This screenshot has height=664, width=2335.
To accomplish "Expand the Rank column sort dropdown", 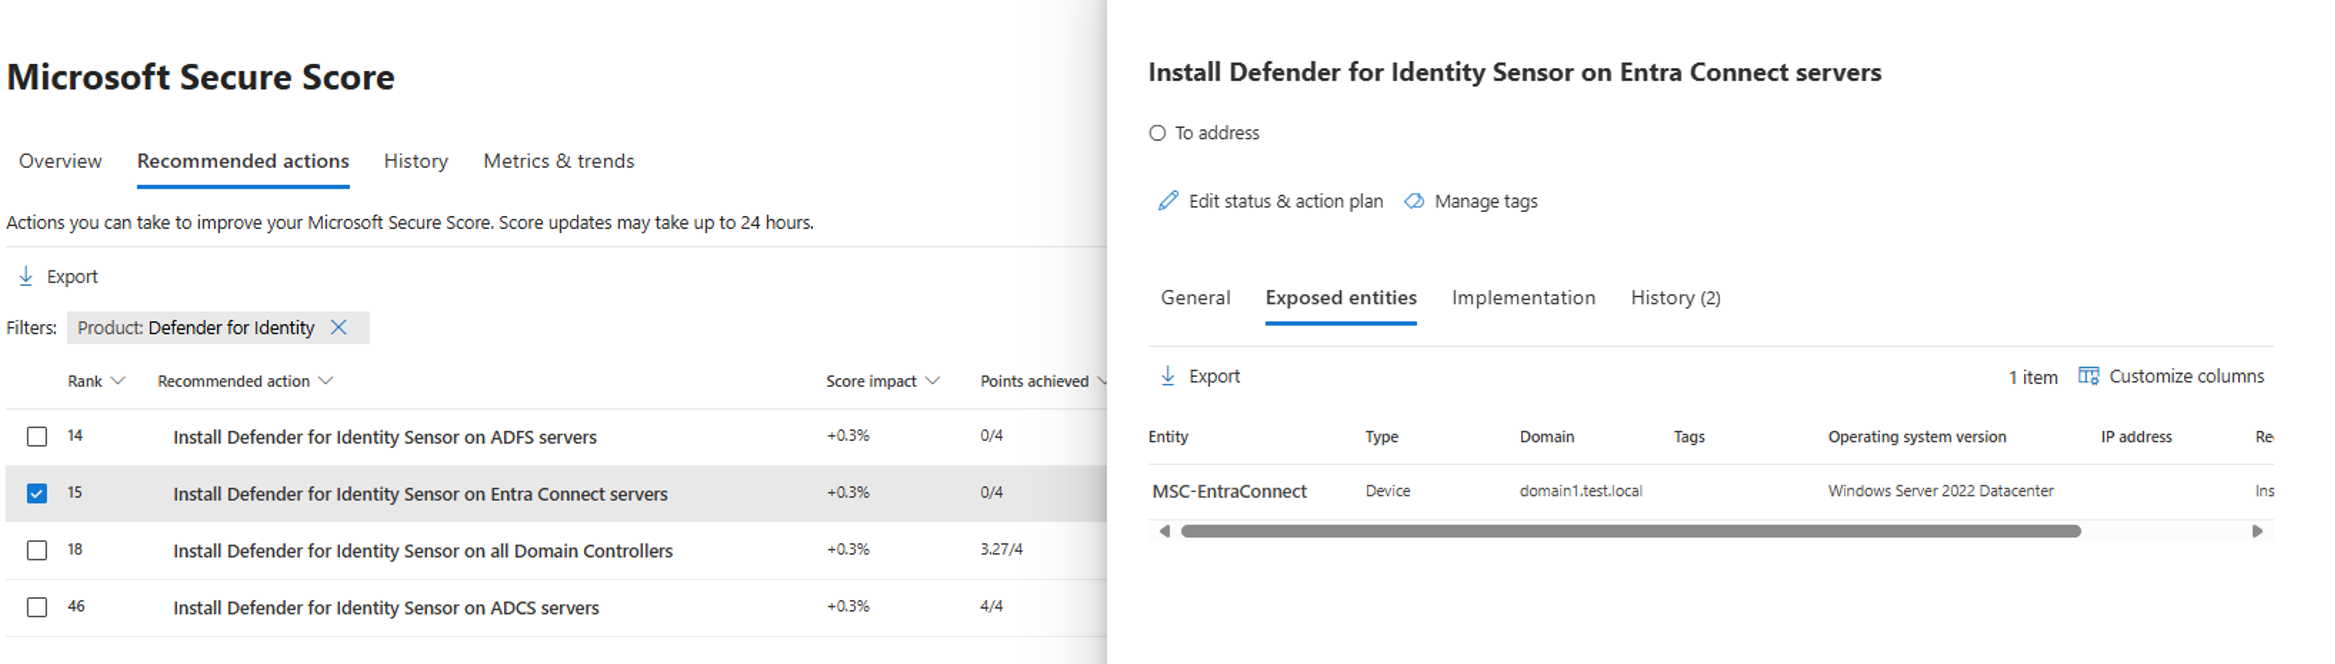I will coord(118,381).
